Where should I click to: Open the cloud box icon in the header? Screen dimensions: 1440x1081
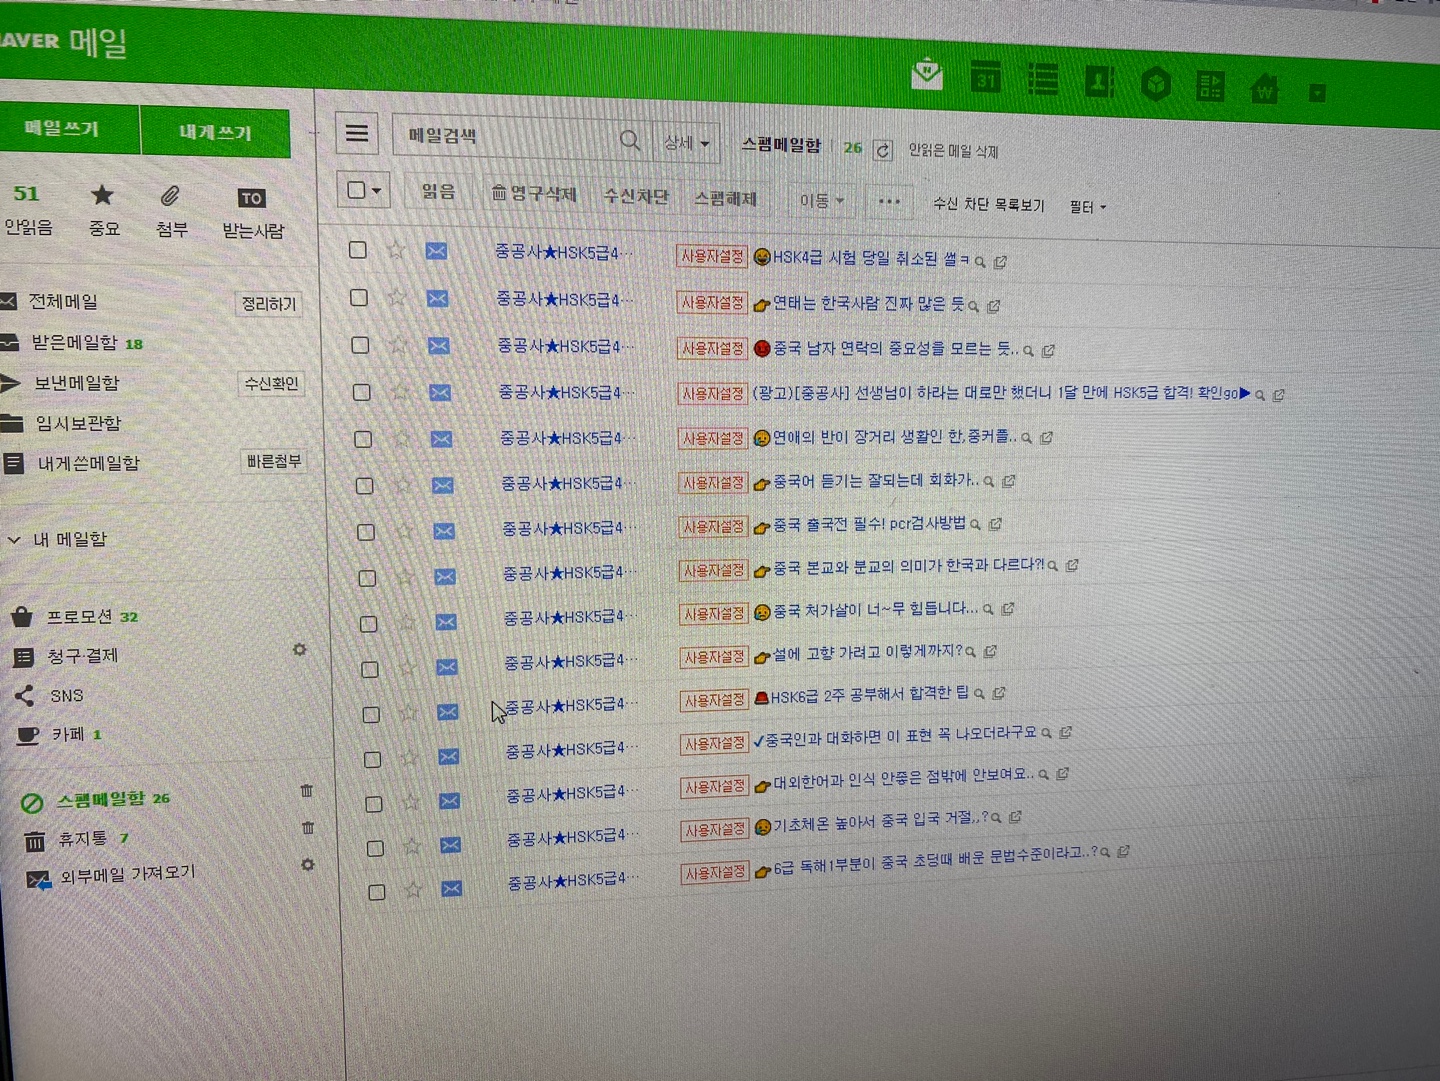(1156, 85)
